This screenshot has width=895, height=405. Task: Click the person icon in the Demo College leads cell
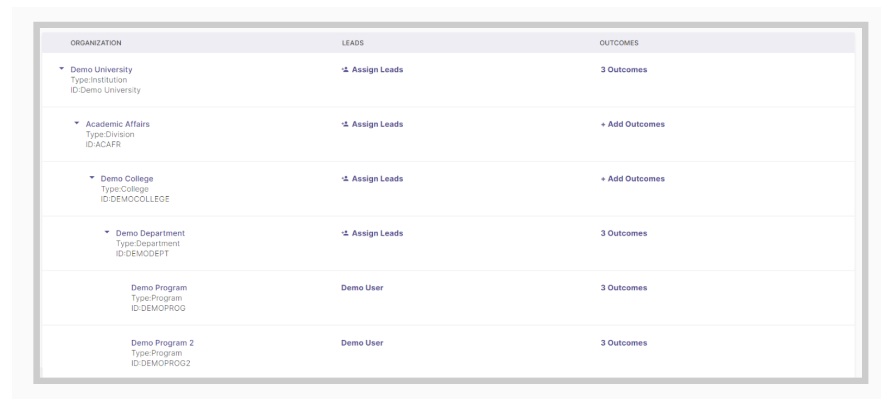345,179
